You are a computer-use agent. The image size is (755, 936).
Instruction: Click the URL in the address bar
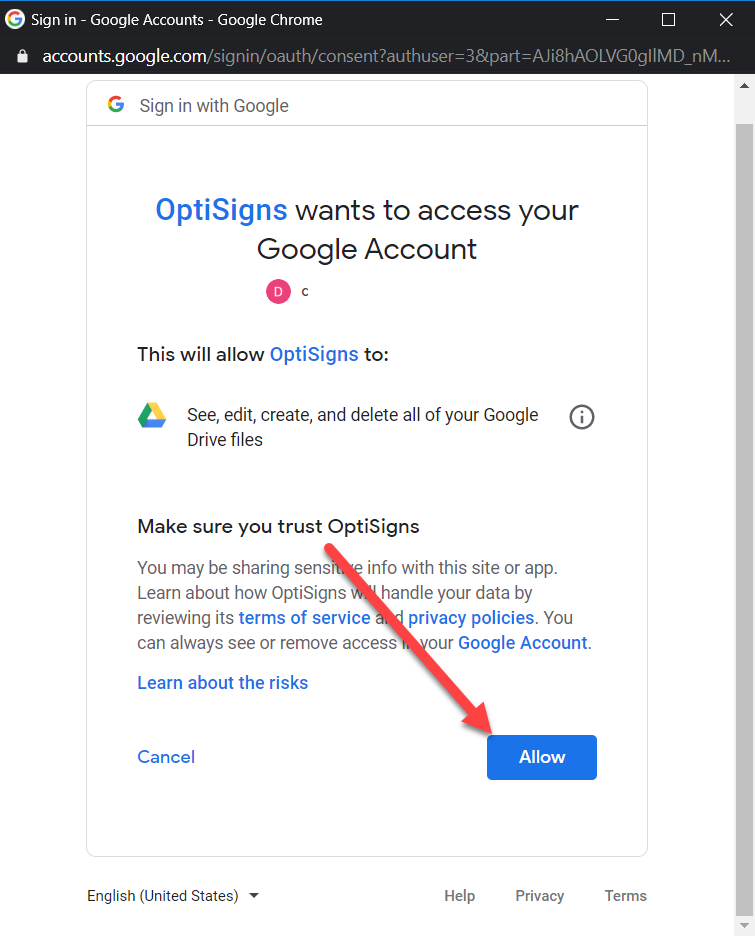386,56
